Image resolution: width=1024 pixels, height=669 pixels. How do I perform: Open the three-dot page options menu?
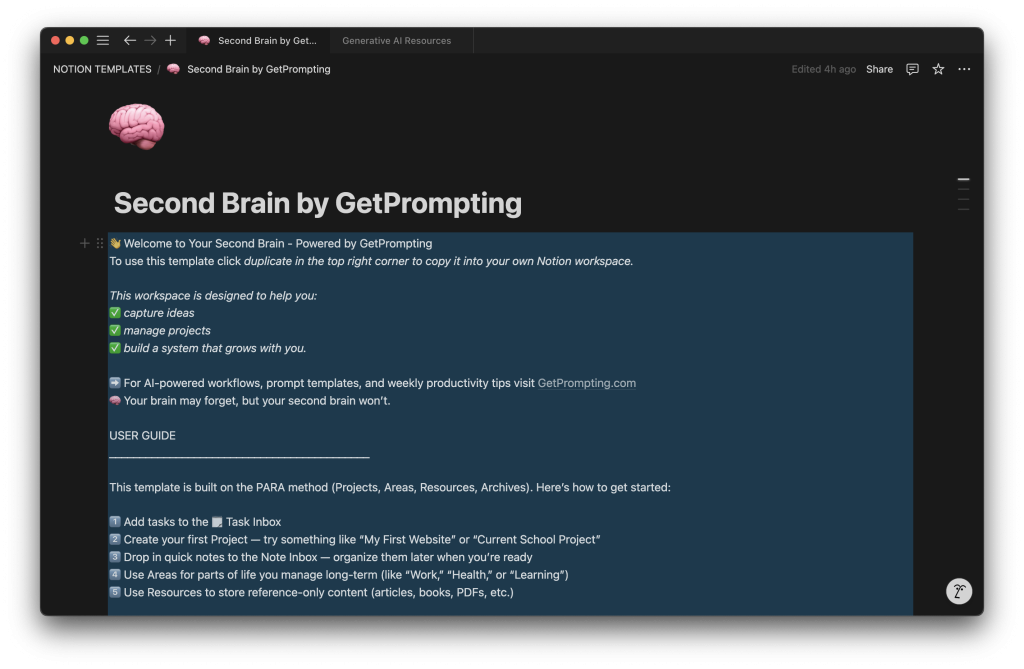pos(964,69)
